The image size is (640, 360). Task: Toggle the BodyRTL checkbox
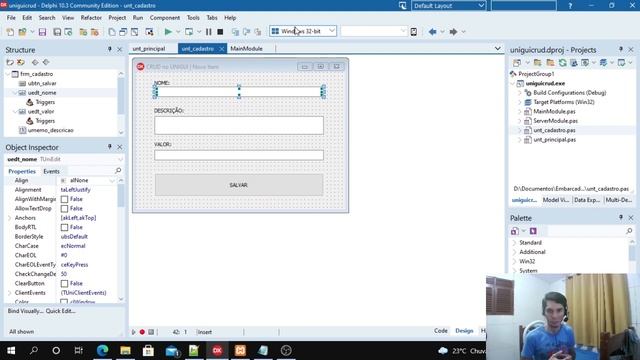(64, 227)
